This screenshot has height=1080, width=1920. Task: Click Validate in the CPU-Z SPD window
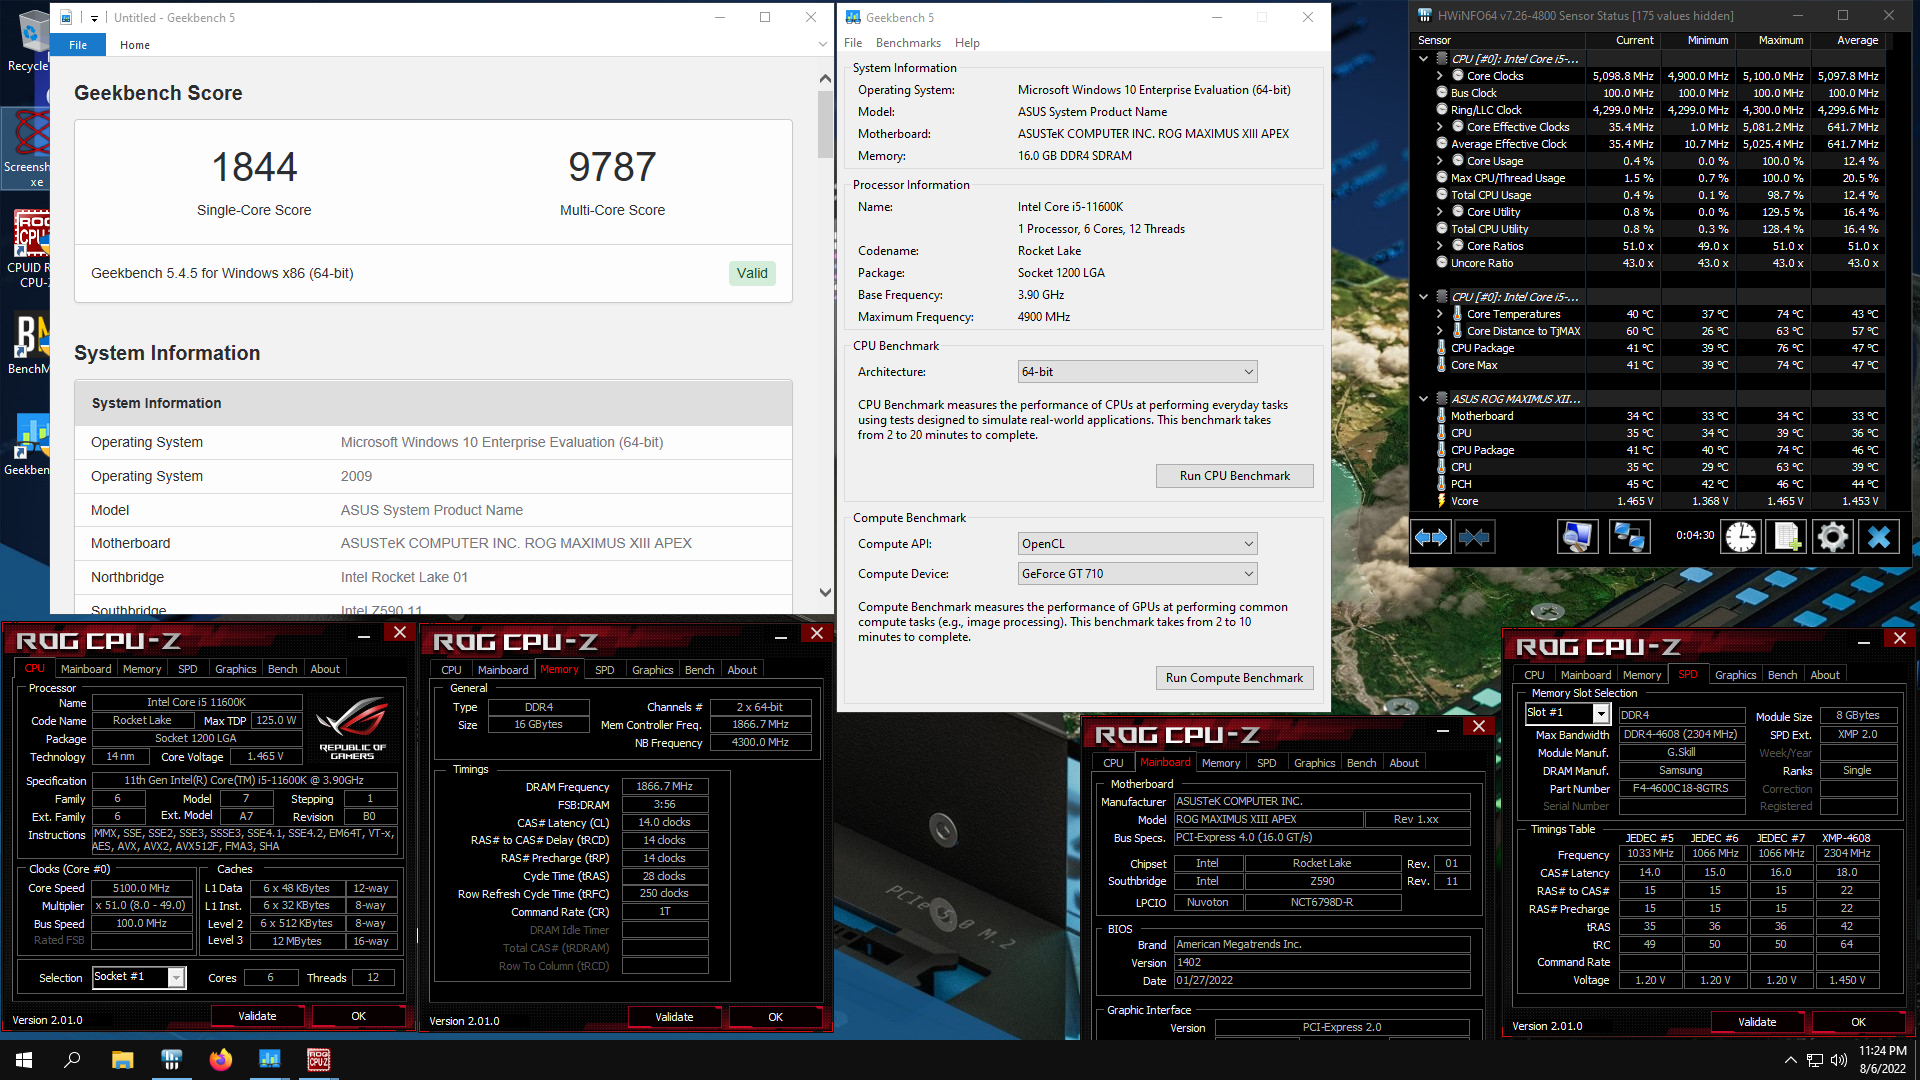[1757, 1022]
